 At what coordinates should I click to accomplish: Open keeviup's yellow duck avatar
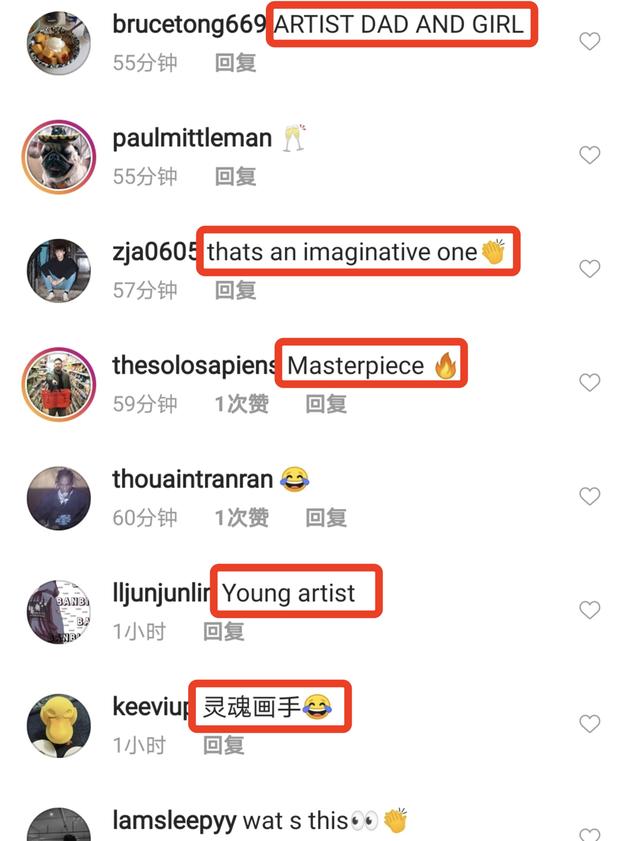pos(58,725)
